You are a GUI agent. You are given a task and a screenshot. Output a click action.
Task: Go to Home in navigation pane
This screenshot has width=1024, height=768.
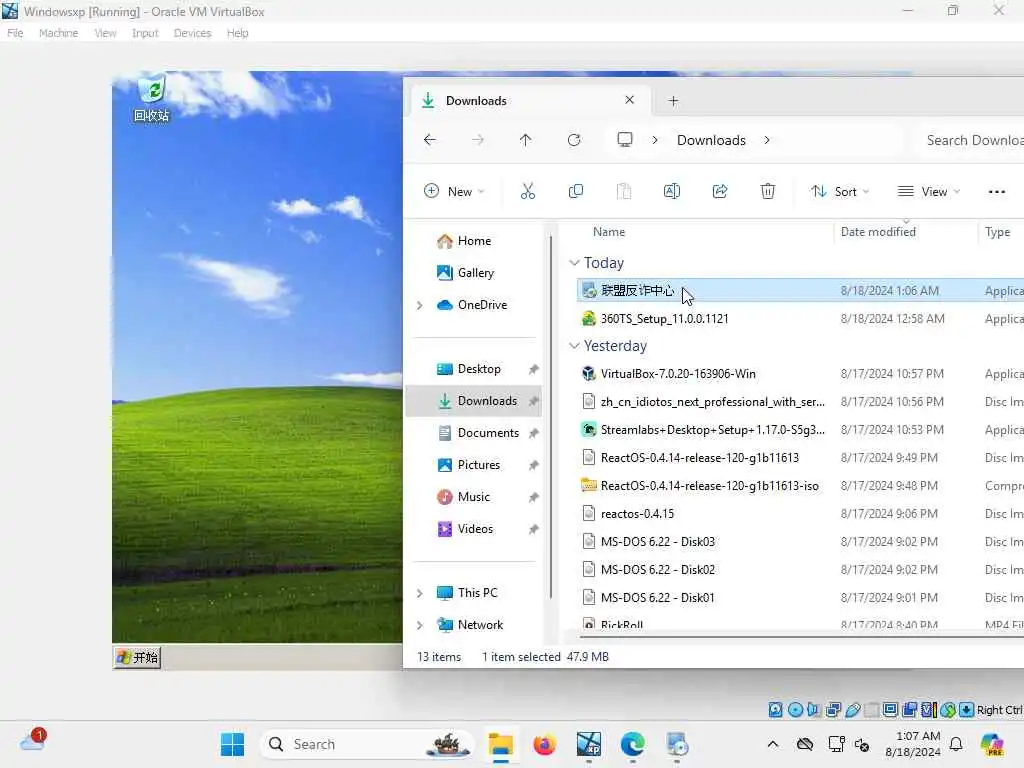pyautogui.click(x=474, y=241)
